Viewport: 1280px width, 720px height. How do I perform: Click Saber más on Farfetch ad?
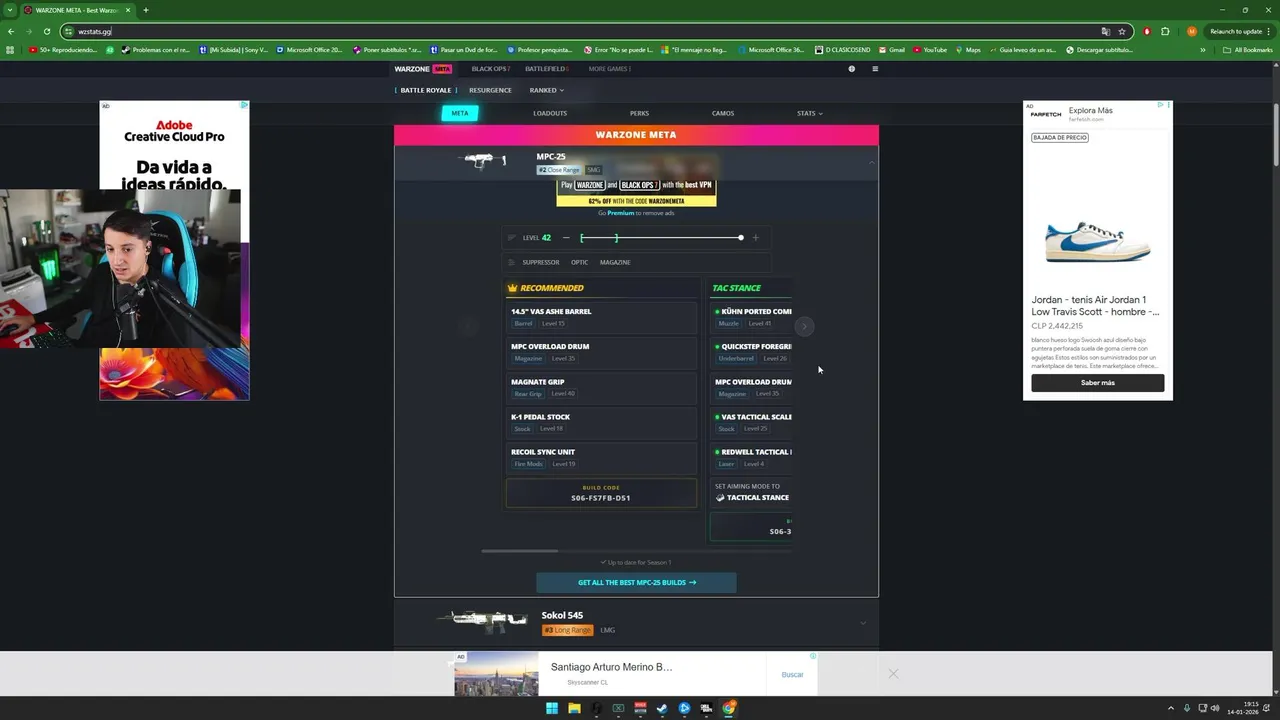pyautogui.click(x=1097, y=383)
